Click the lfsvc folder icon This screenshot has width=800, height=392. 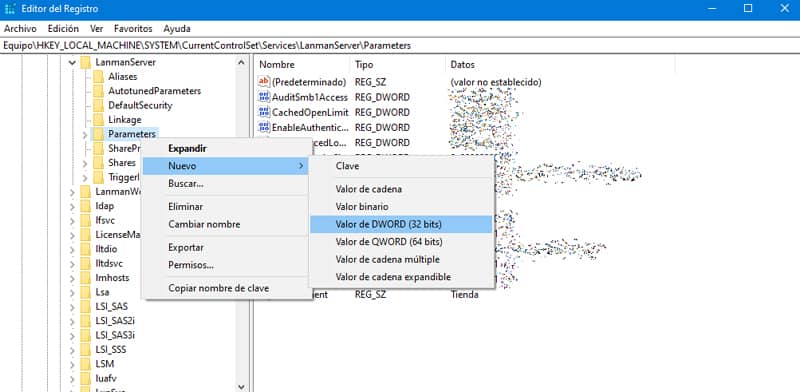86,220
